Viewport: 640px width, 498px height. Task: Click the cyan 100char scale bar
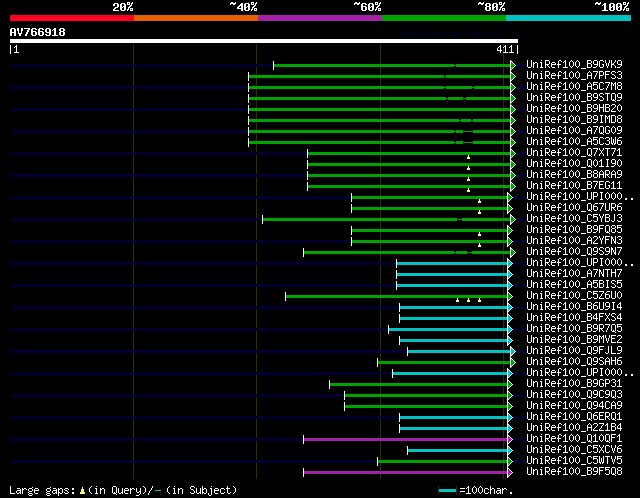(x=448, y=491)
